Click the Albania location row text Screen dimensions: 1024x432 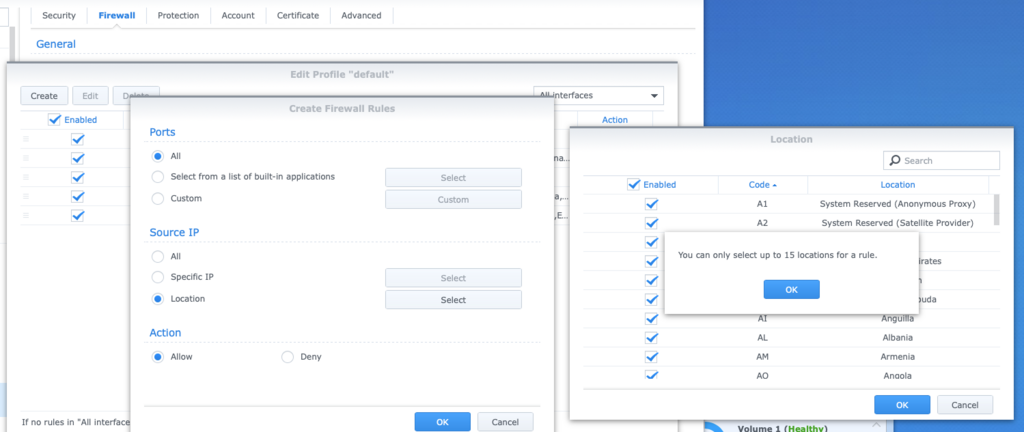(x=897, y=338)
